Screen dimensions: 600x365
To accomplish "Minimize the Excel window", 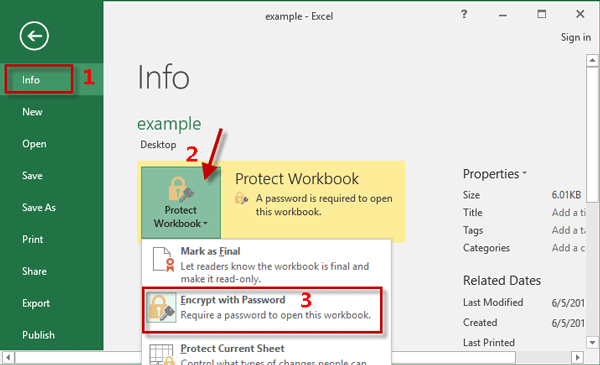I will coord(502,15).
